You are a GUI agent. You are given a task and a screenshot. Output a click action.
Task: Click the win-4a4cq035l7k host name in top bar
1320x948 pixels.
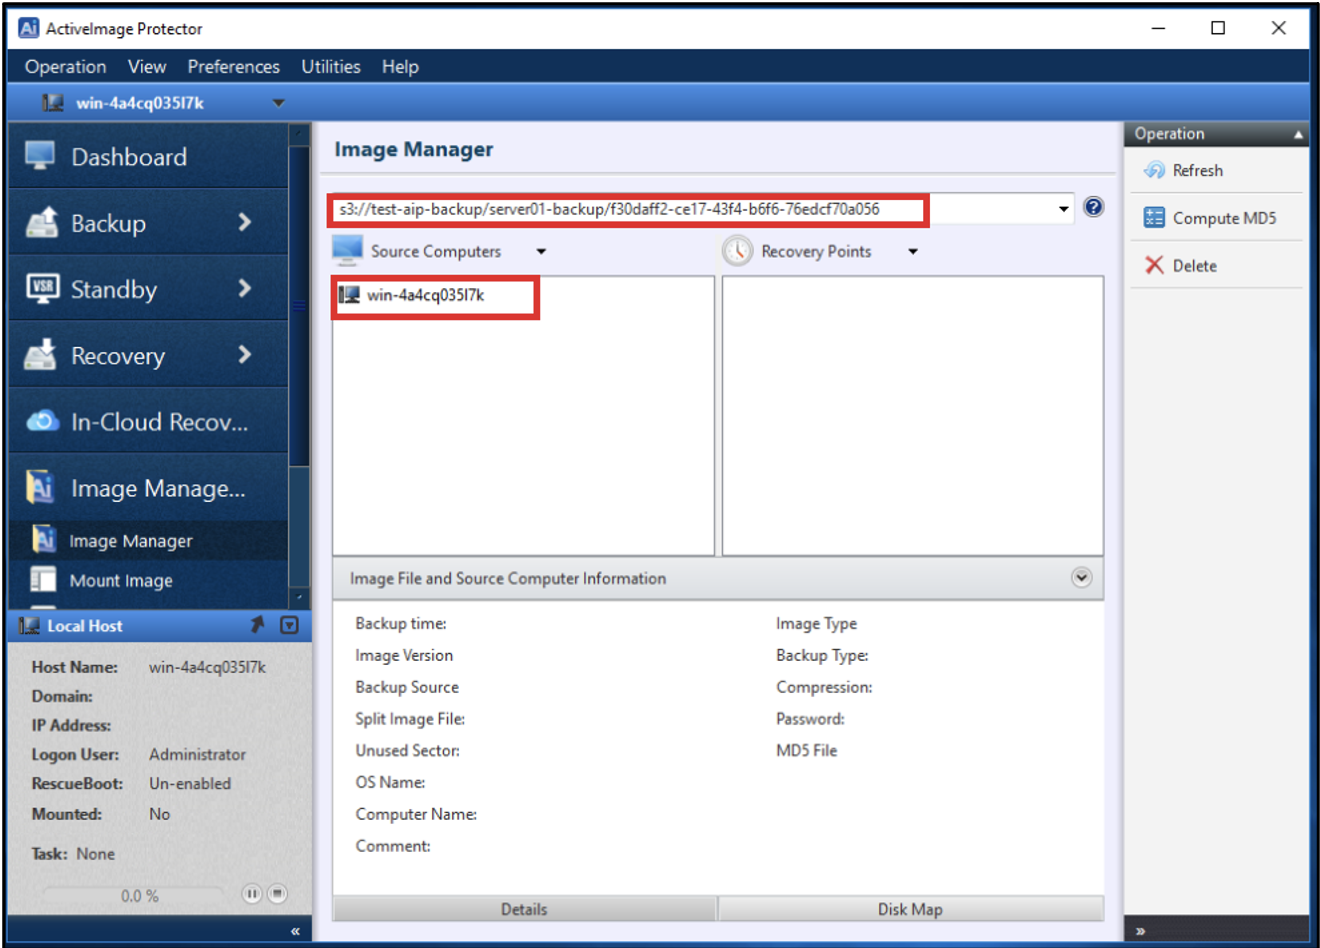click(140, 103)
